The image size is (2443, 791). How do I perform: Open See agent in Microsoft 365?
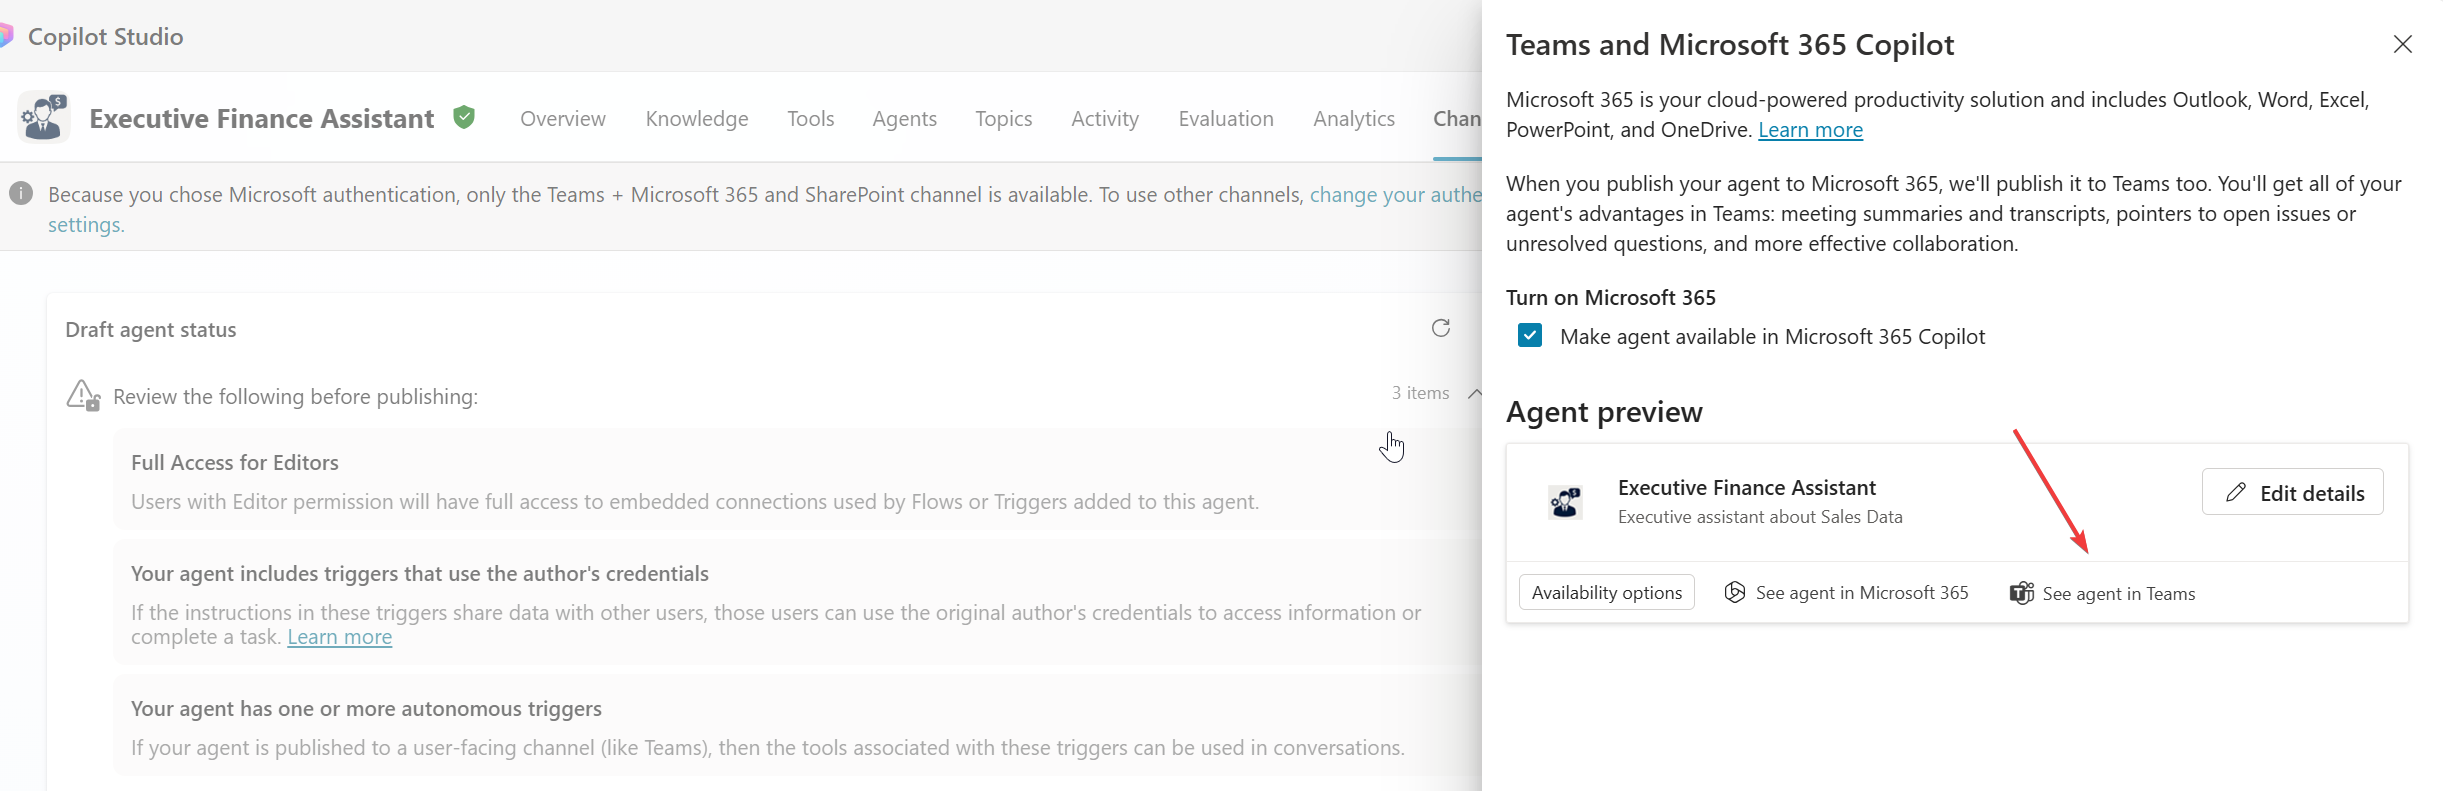[1860, 593]
